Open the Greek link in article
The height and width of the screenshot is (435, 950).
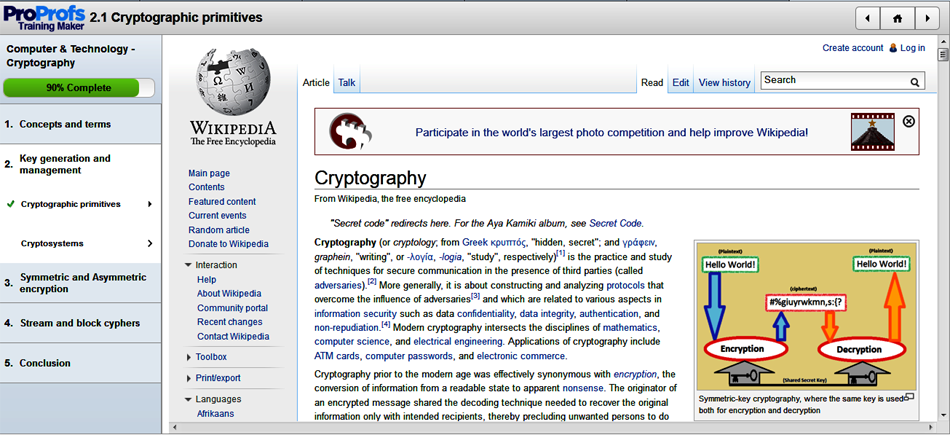point(476,242)
